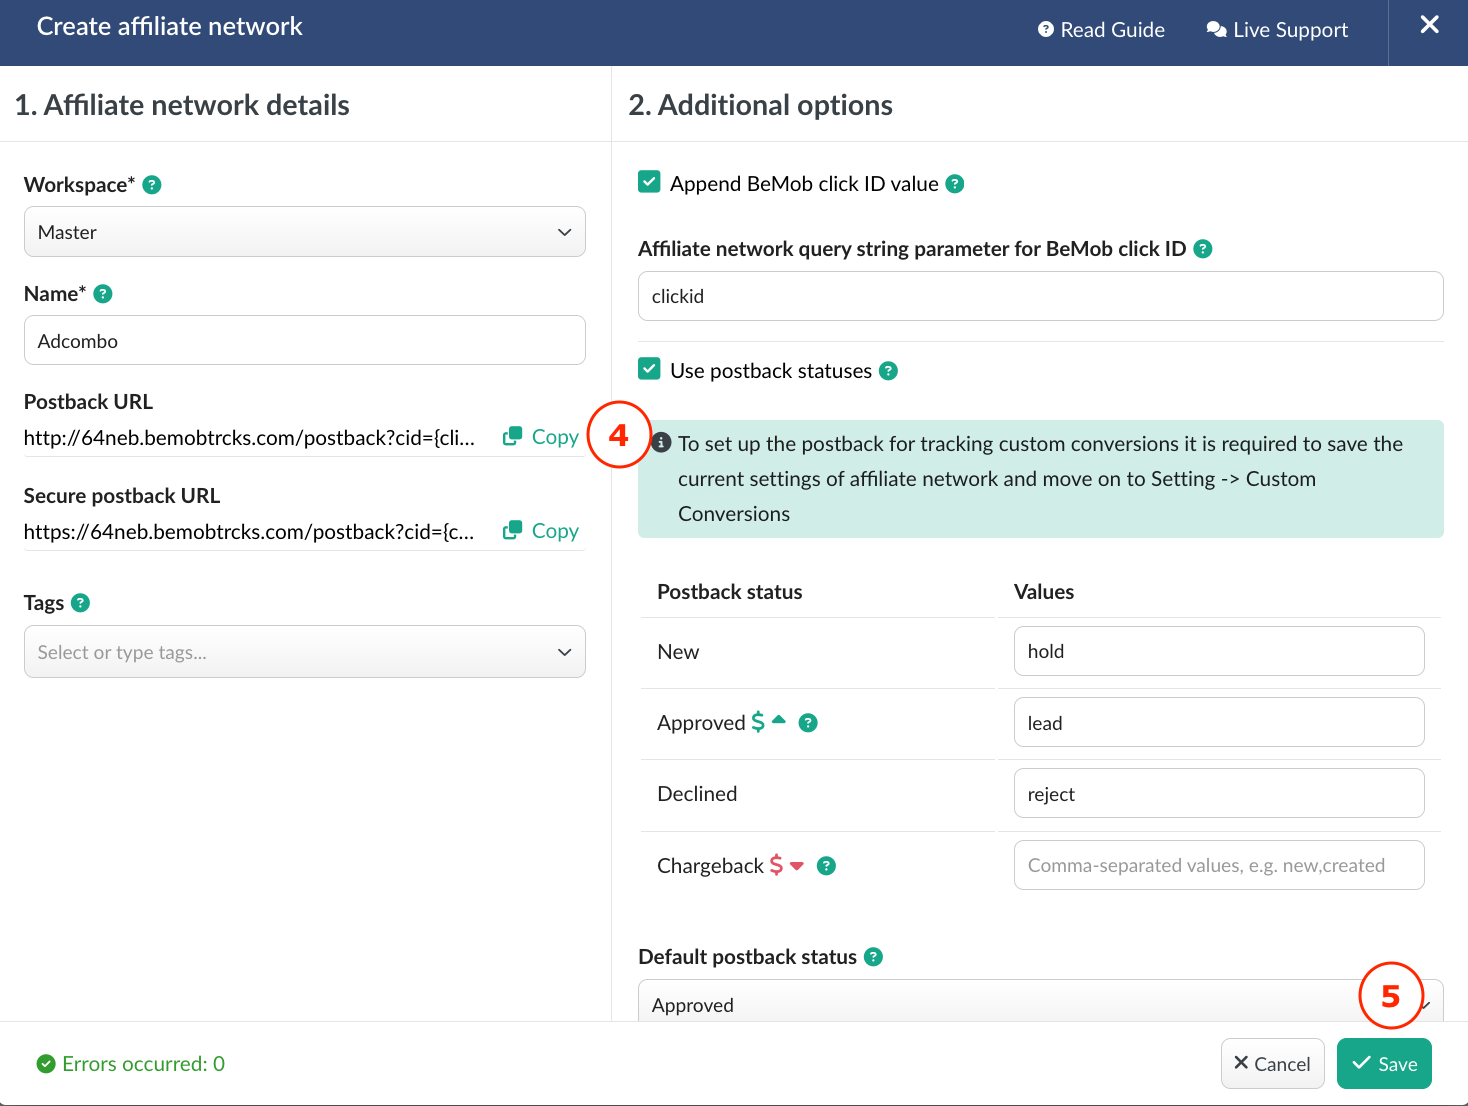Click the Chargeback status help icon
This screenshot has height=1106, width=1468.
point(826,866)
